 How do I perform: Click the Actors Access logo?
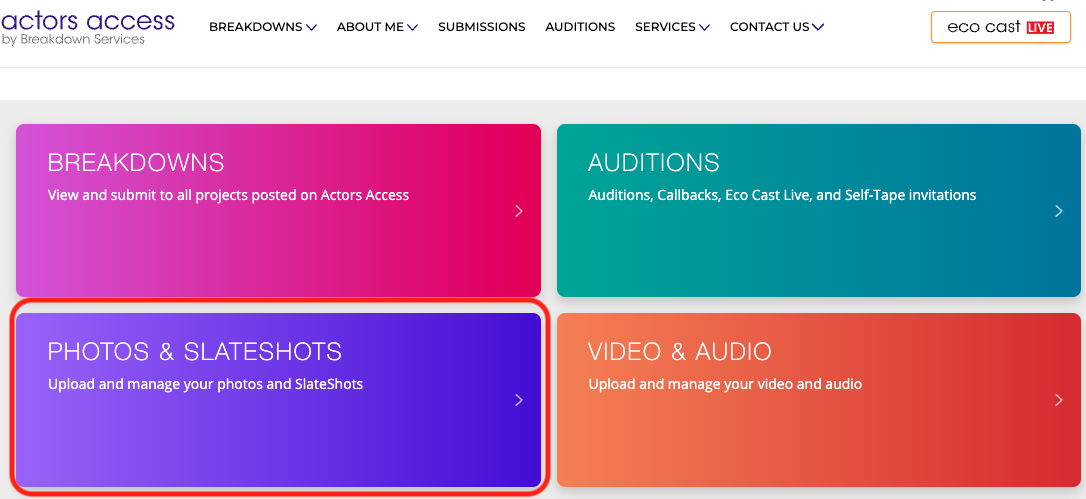tap(87, 28)
